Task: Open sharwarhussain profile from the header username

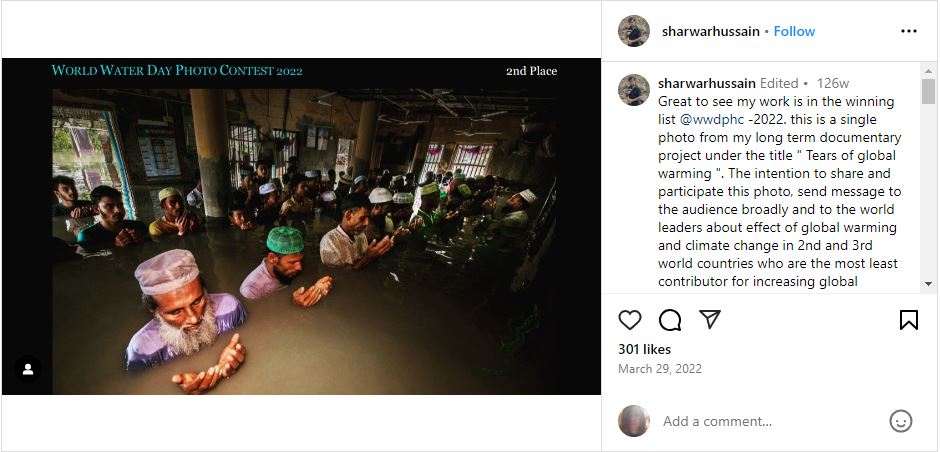Action: pyautogui.click(x=710, y=31)
